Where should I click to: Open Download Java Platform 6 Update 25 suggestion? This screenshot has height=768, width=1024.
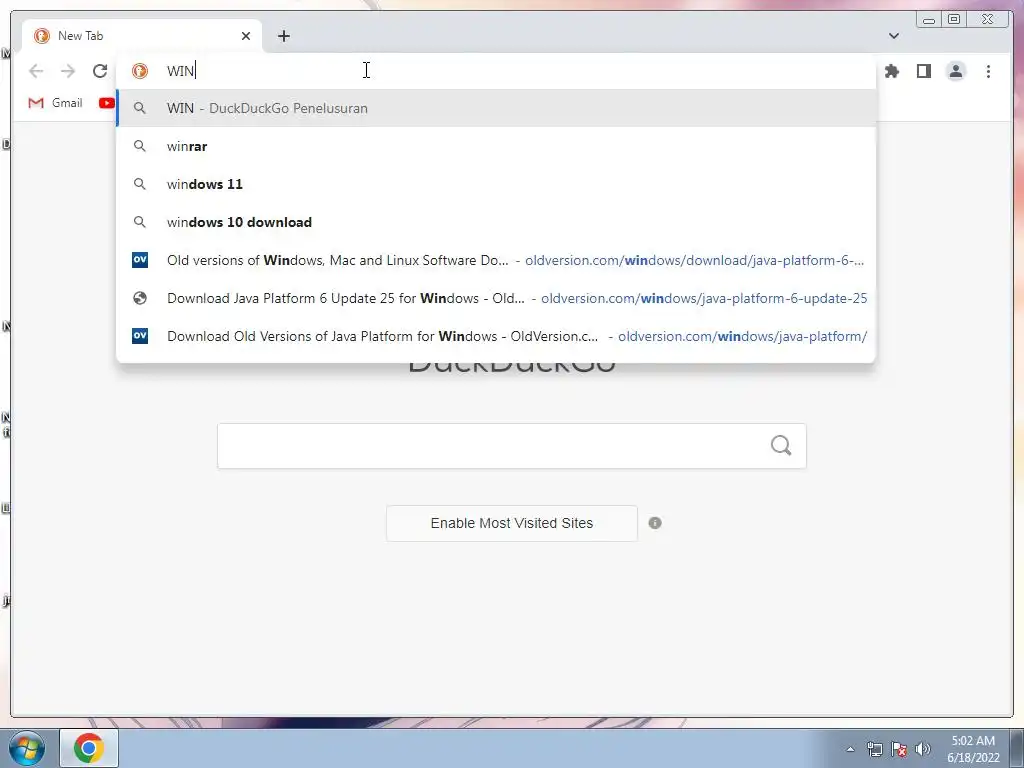click(x=496, y=298)
